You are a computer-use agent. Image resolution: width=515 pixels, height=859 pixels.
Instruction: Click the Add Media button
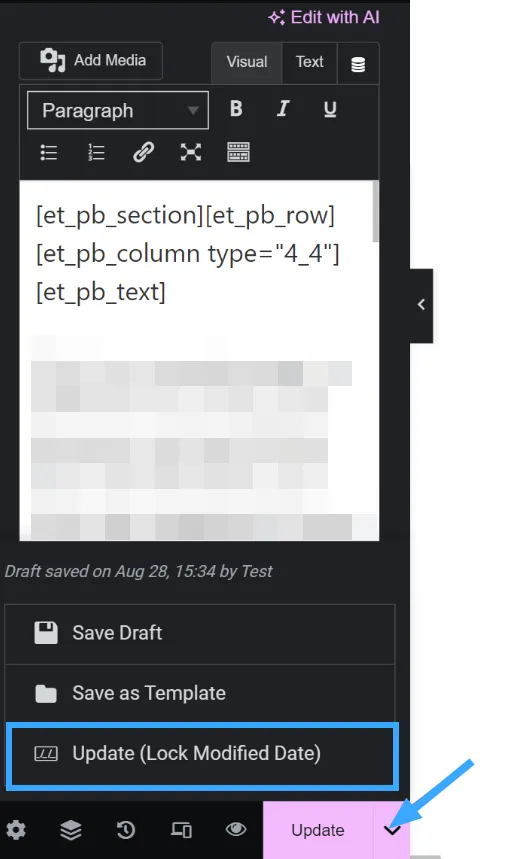91,60
